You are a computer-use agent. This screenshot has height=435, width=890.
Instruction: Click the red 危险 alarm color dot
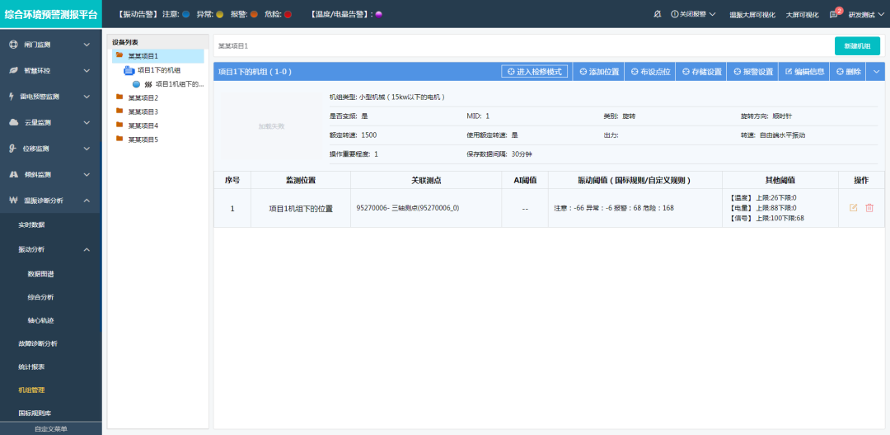click(x=288, y=14)
